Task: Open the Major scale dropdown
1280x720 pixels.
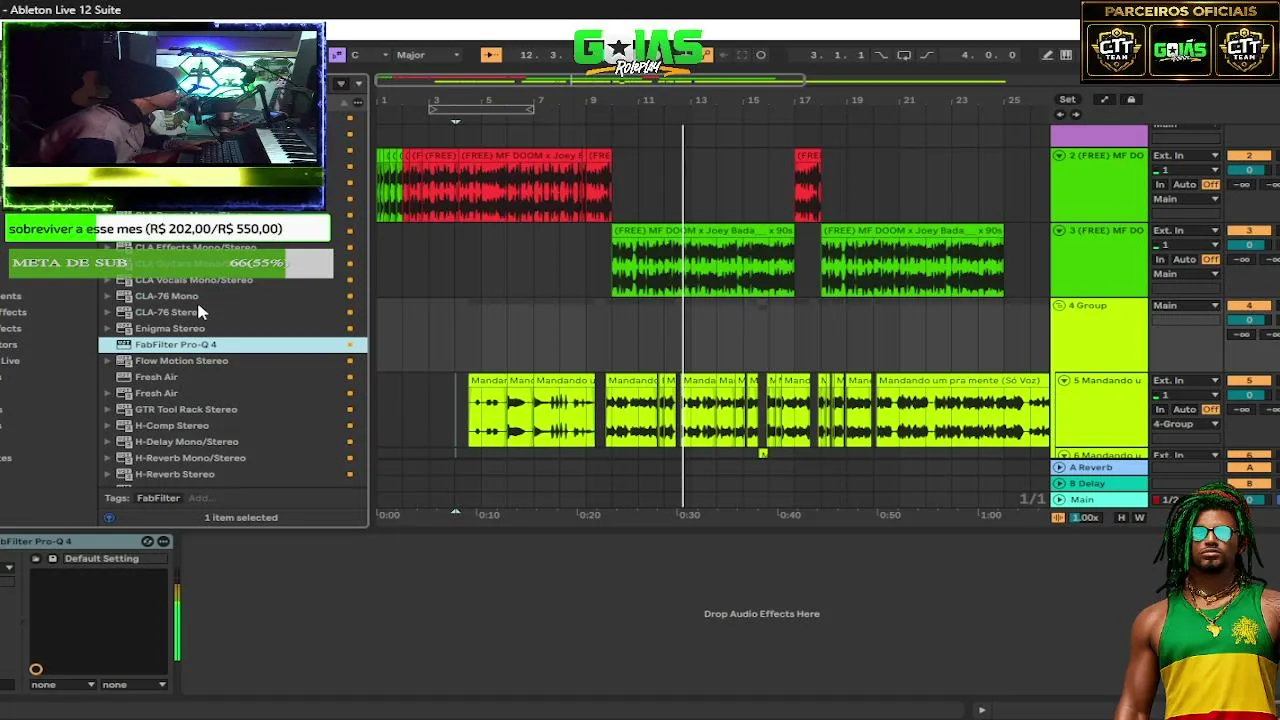Action: click(428, 55)
